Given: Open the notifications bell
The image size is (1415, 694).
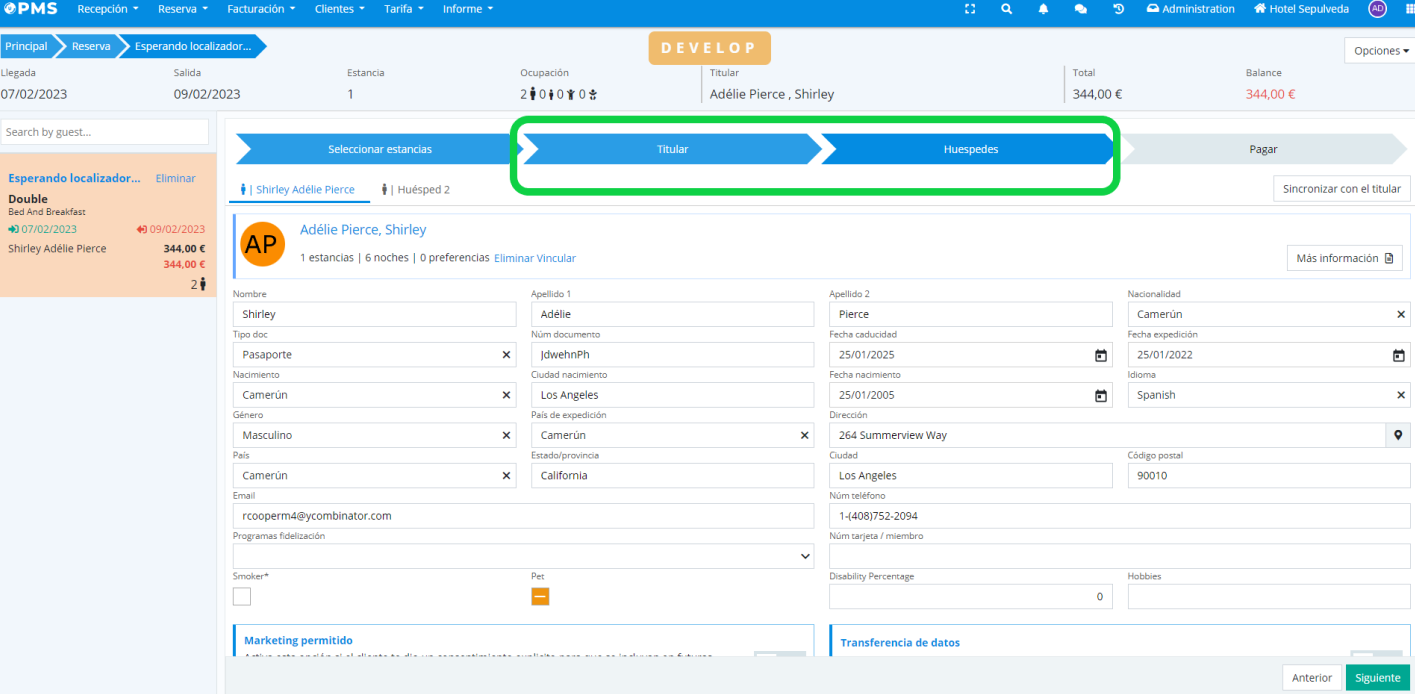Looking at the screenshot, I should tap(1044, 9).
